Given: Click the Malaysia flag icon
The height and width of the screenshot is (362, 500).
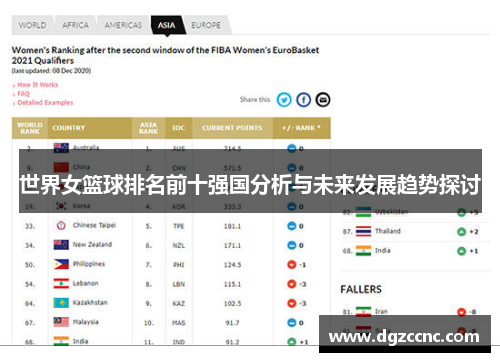Looking at the screenshot, I should pyautogui.click(x=61, y=322).
